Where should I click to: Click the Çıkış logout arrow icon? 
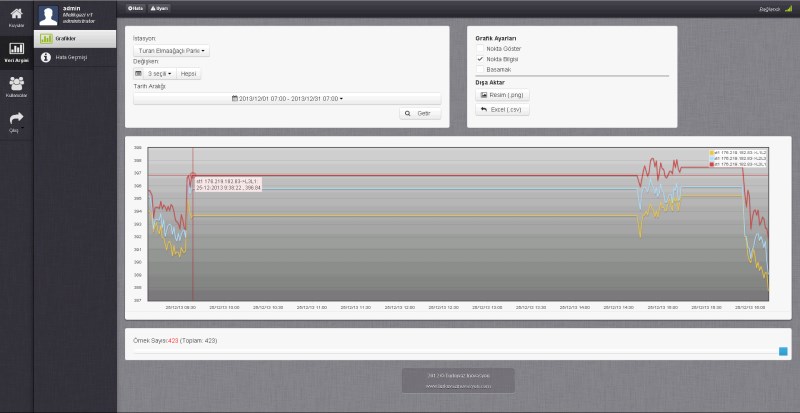(16, 120)
